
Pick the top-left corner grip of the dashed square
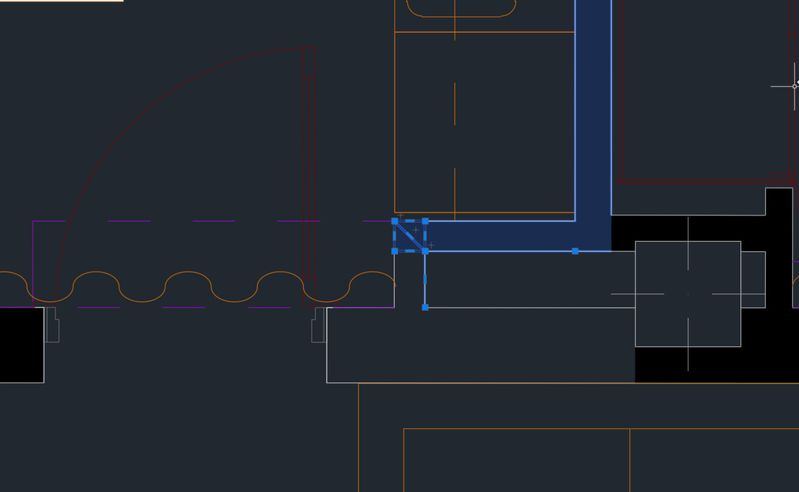394,221
